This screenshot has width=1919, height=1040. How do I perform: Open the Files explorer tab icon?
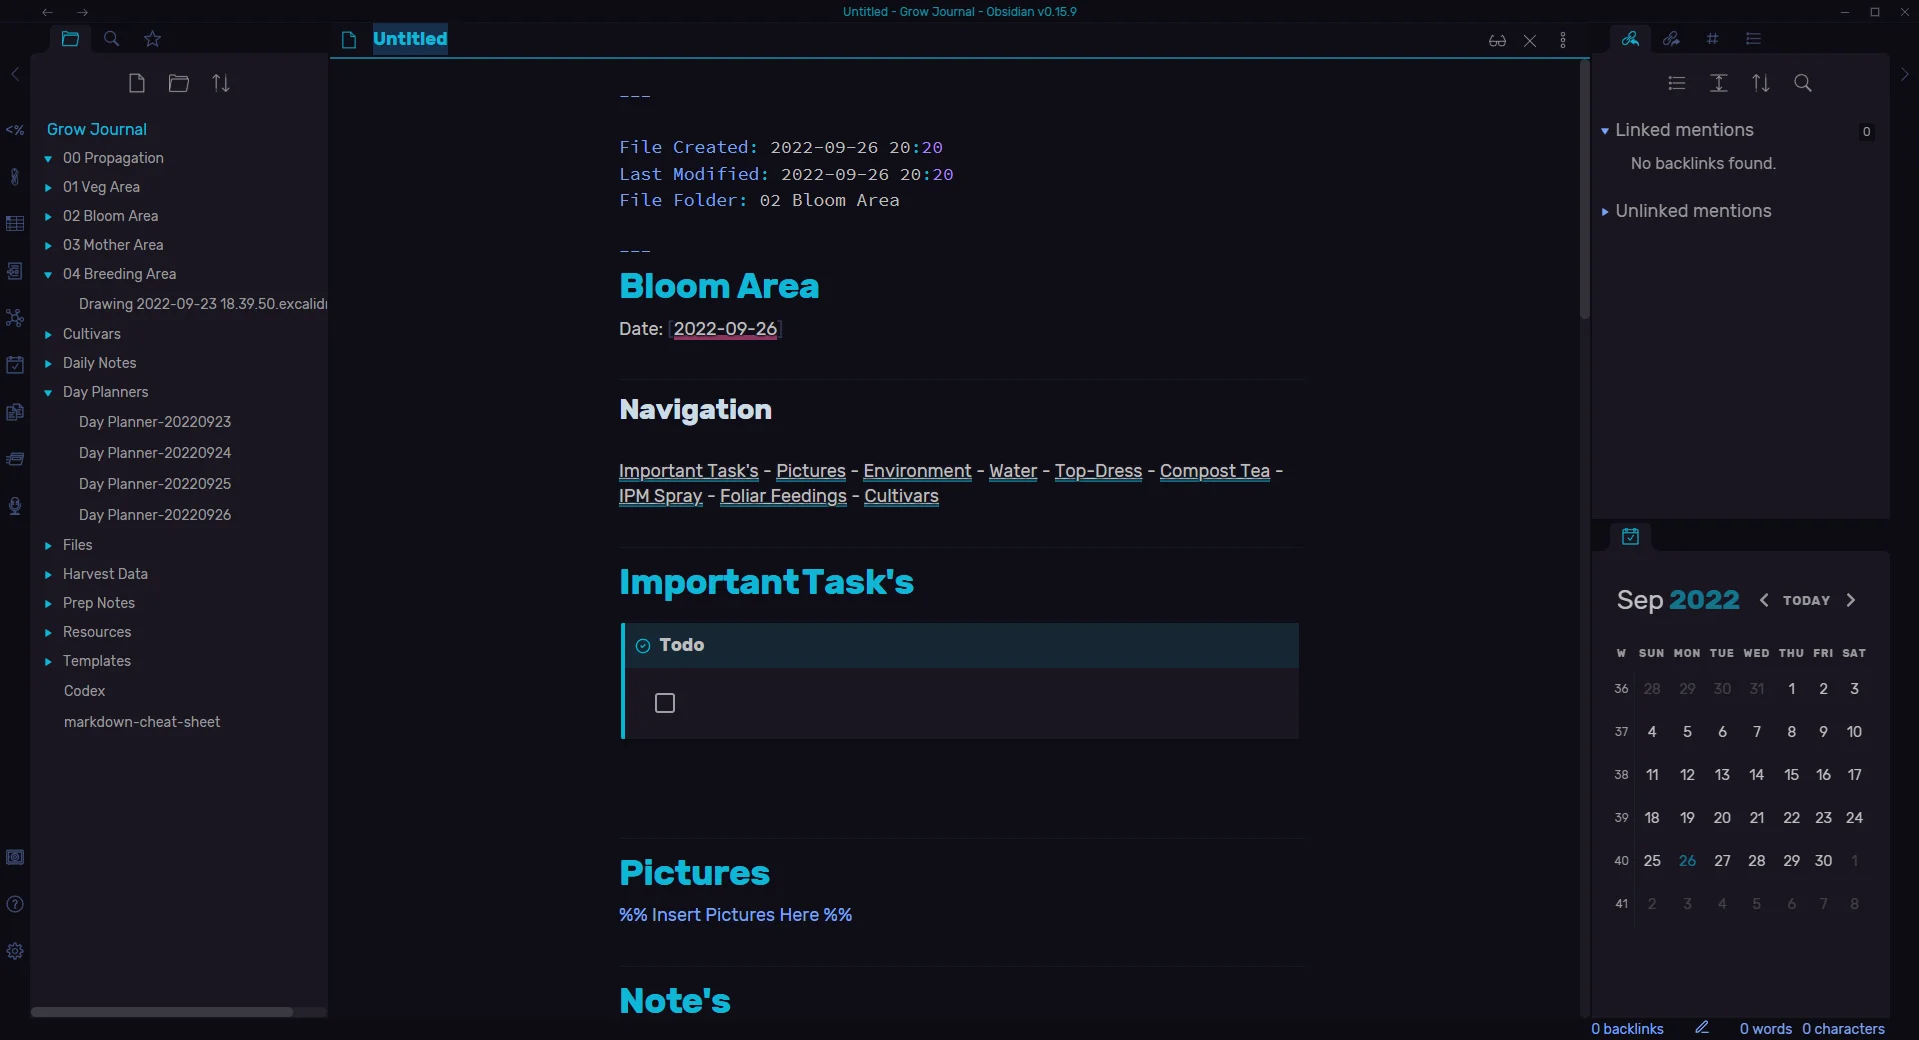70,39
